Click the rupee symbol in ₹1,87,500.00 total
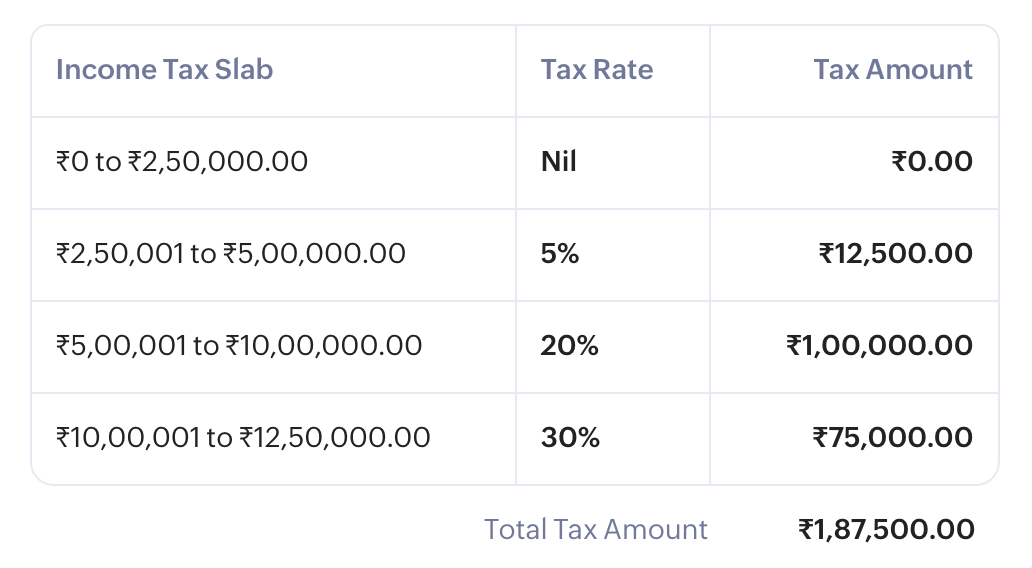Viewport: 1032px width, 568px height. 807,530
